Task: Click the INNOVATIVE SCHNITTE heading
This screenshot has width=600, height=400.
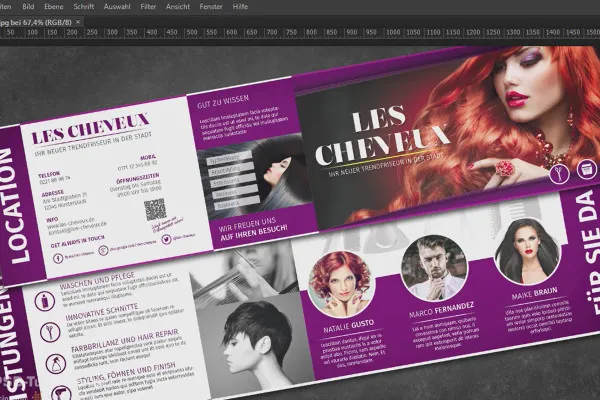Action: [102, 312]
